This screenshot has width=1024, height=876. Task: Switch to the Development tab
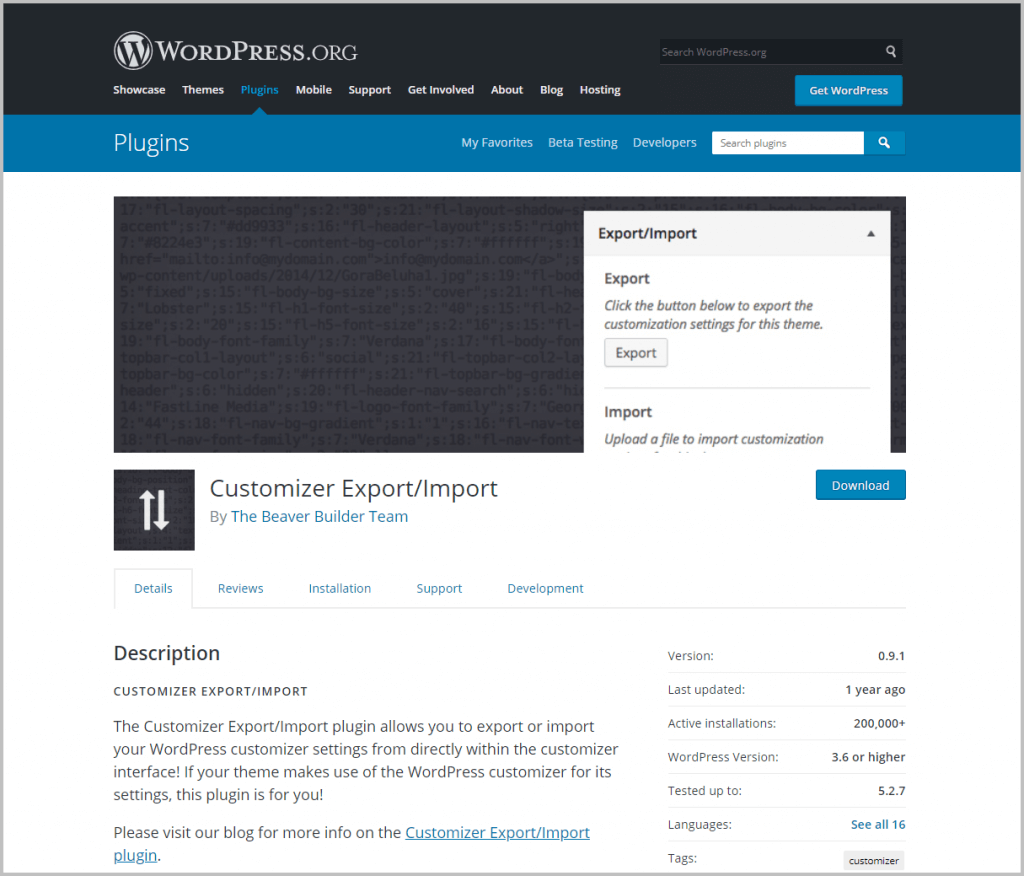click(545, 589)
